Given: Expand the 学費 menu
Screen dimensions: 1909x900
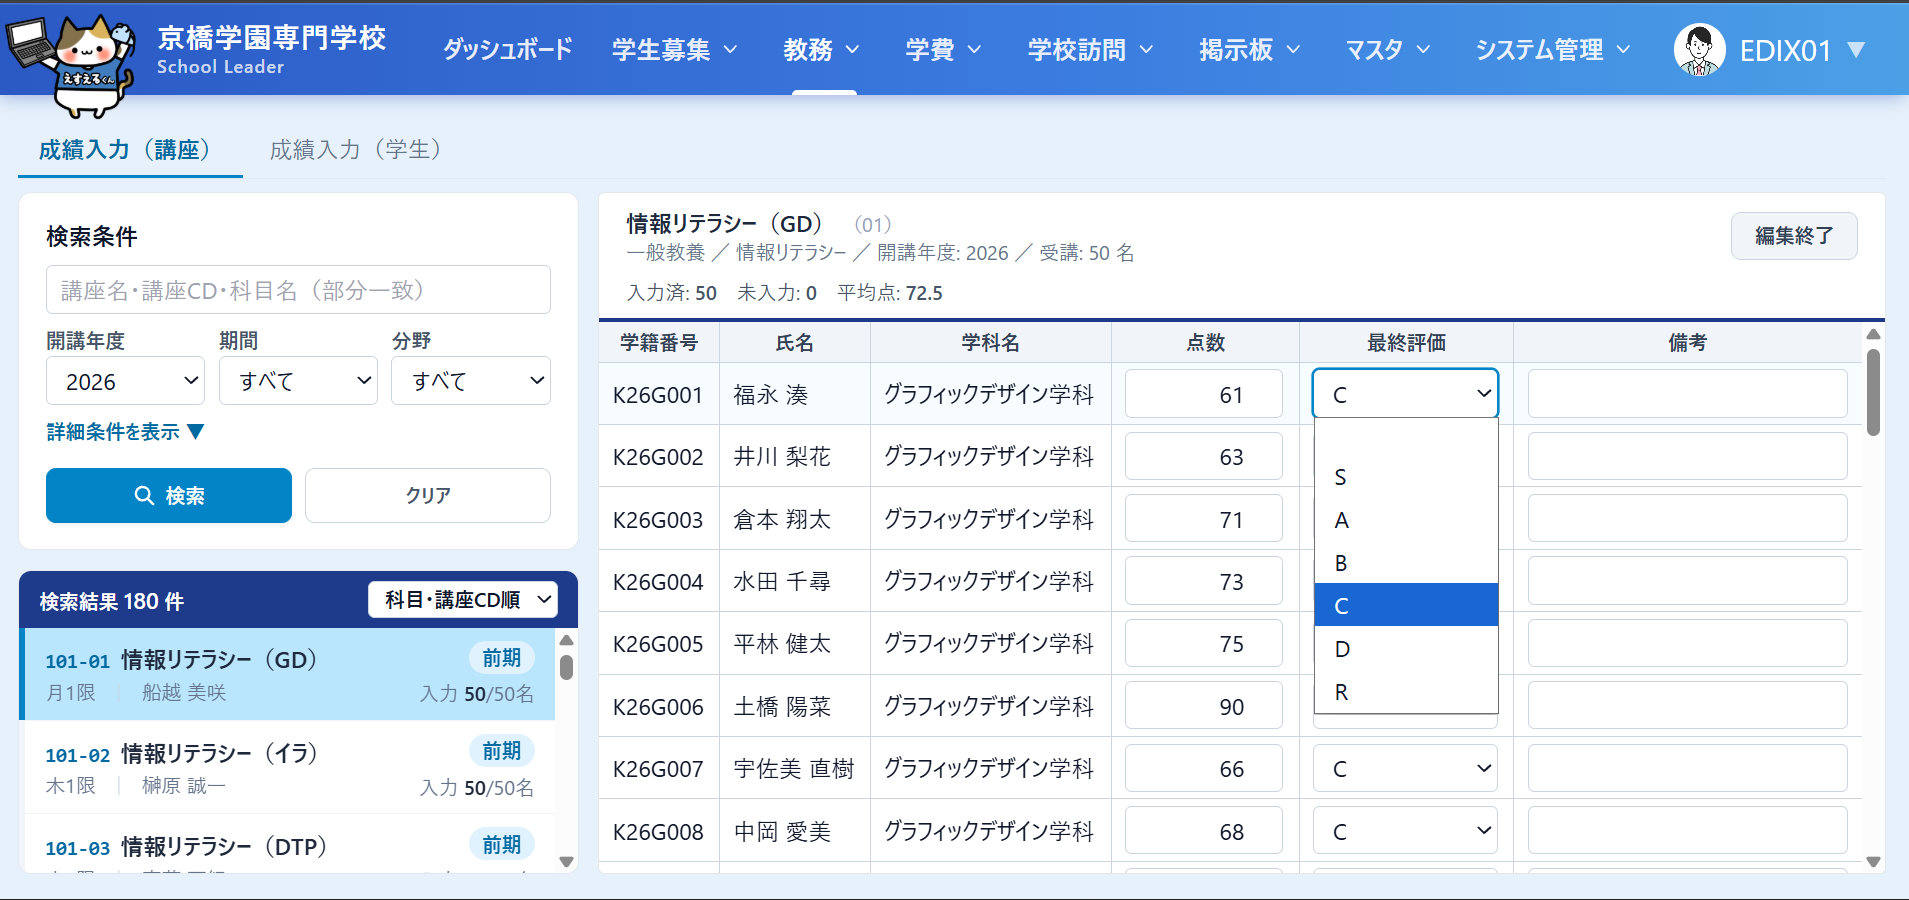Looking at the screenshot, I should click(x=944, y=50).
